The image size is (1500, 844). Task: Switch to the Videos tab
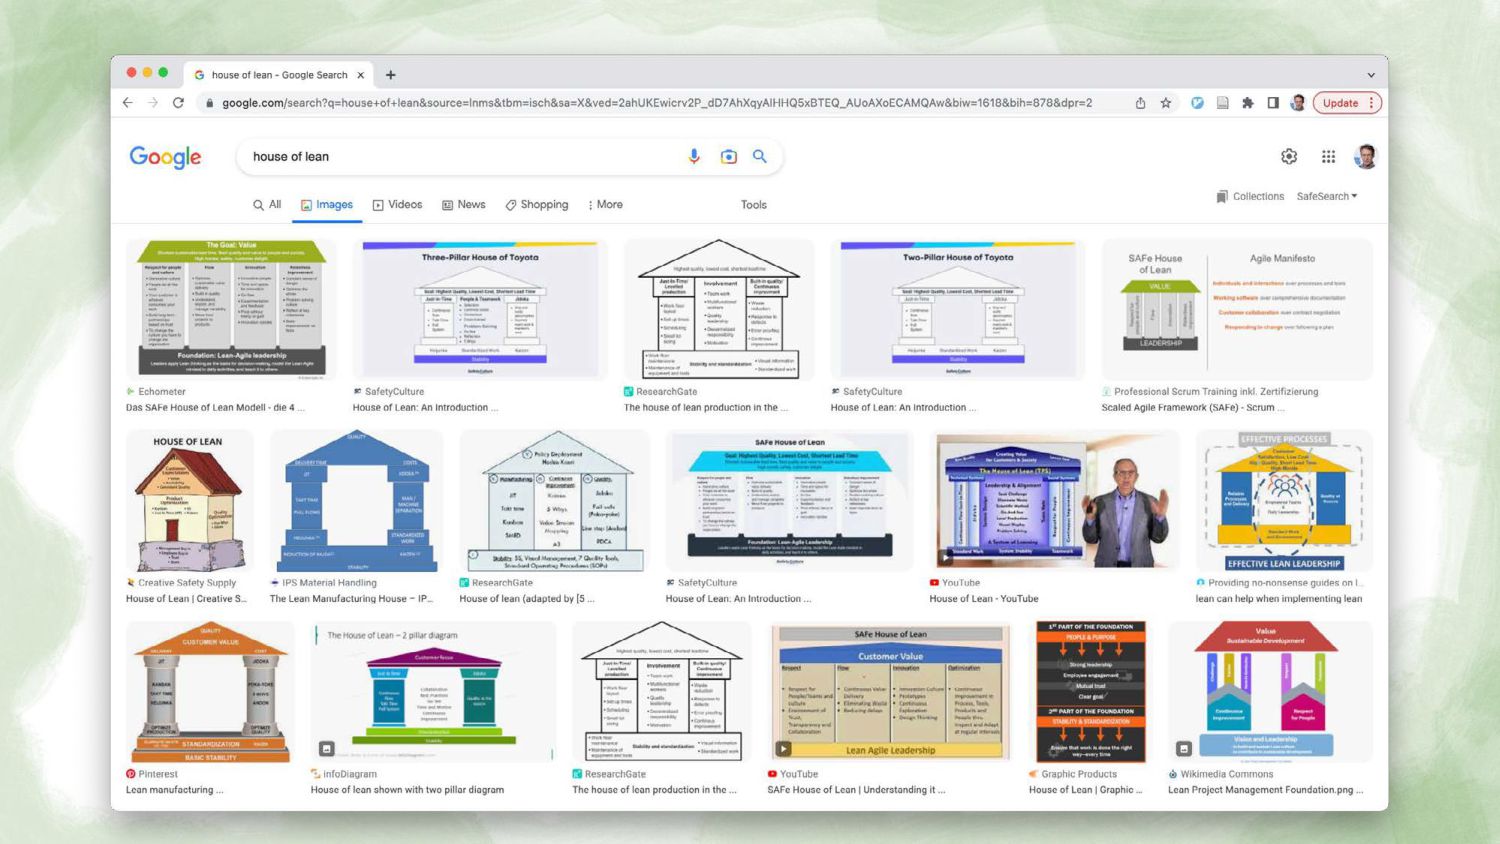tap(397, 204)
